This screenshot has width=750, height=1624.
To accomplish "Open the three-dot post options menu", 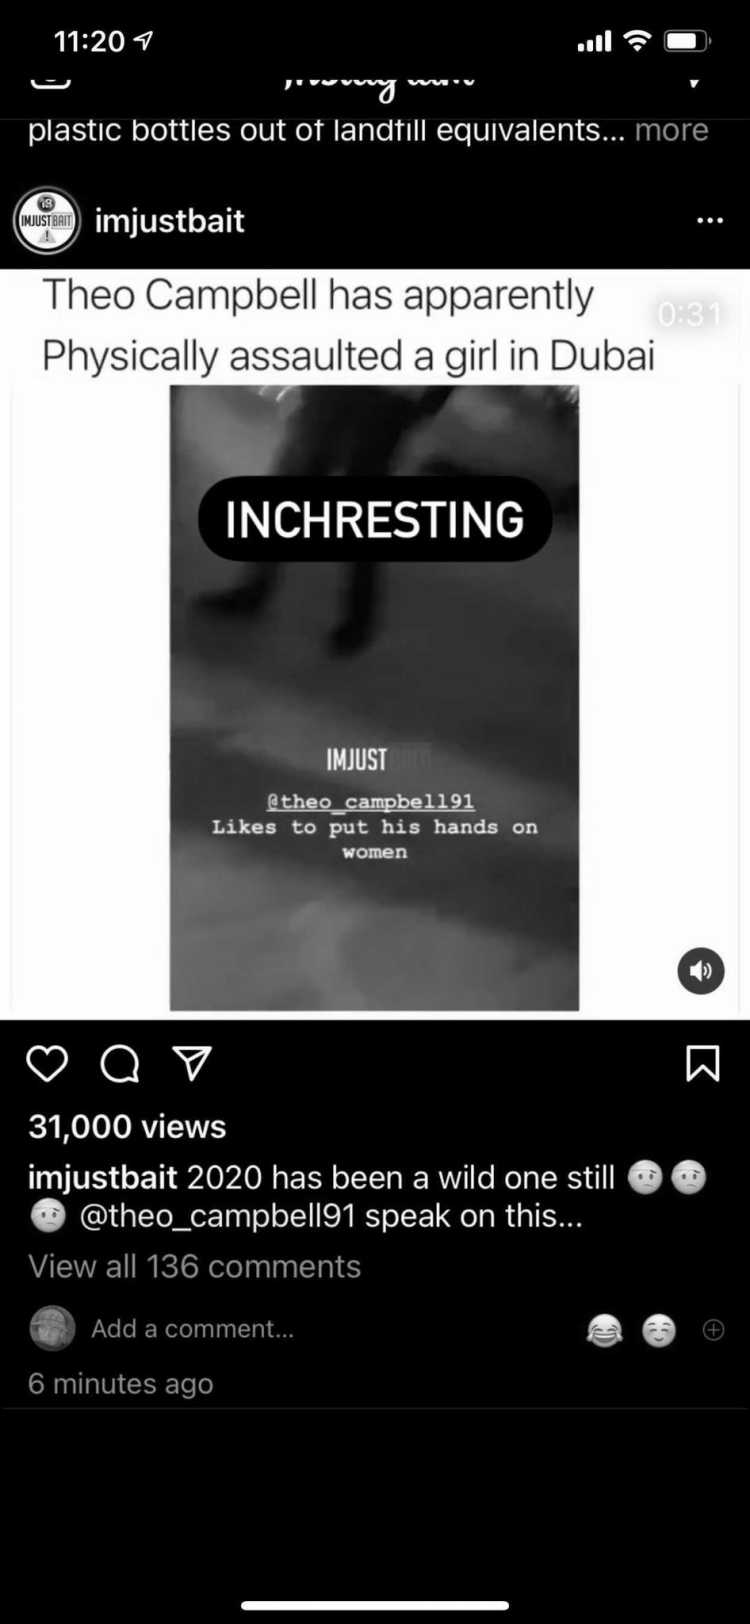I will pyautogui.click(x=710, y=220).
